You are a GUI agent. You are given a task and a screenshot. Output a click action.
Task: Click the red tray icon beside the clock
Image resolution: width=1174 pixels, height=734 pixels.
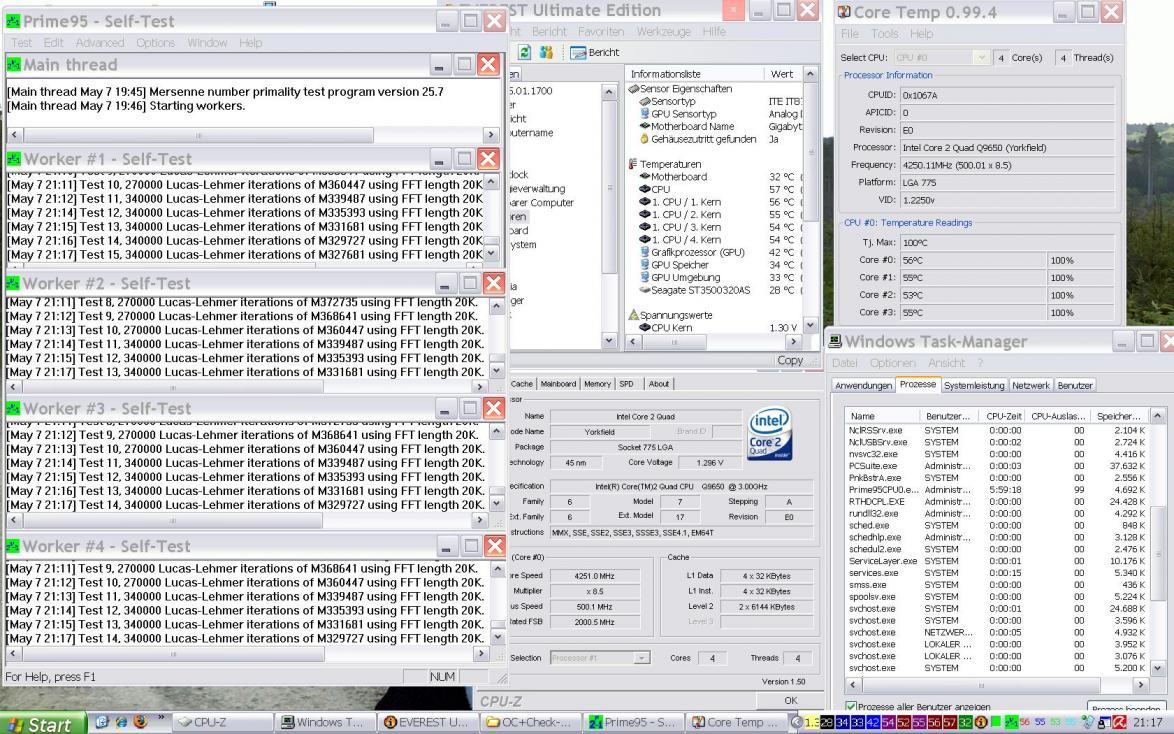coord(1119,722)
